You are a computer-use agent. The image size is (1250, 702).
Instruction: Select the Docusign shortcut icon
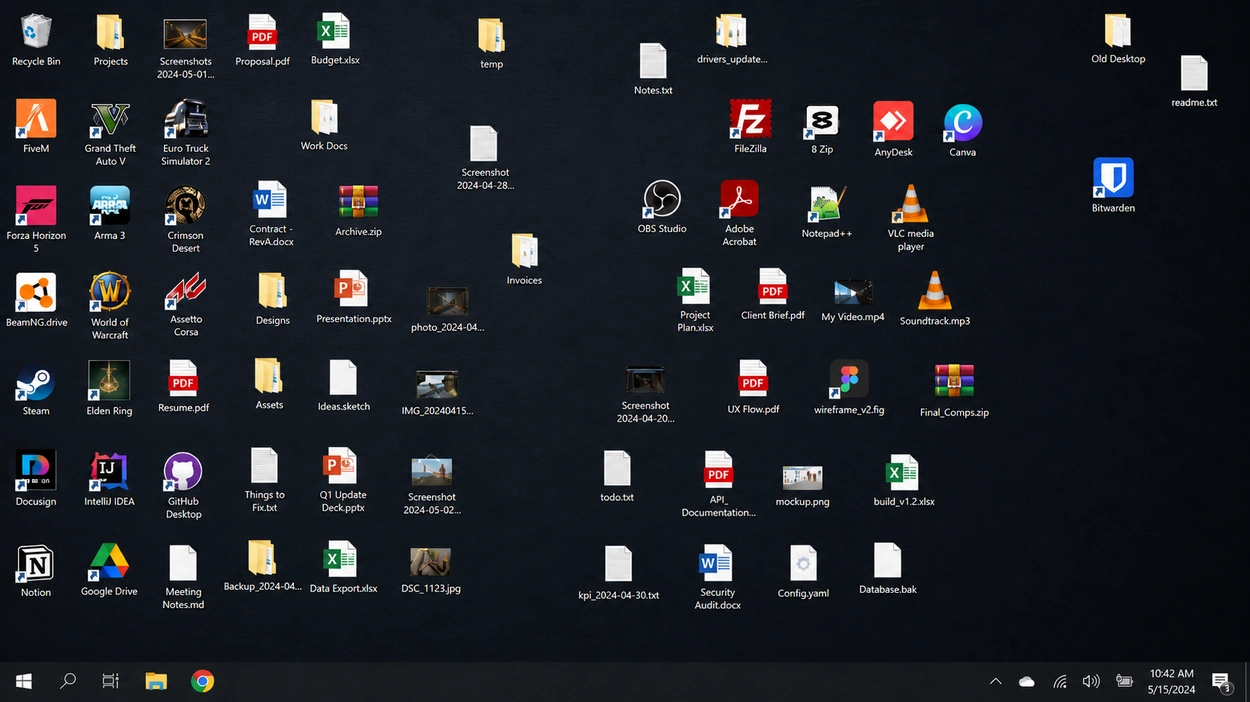point(36,471)
